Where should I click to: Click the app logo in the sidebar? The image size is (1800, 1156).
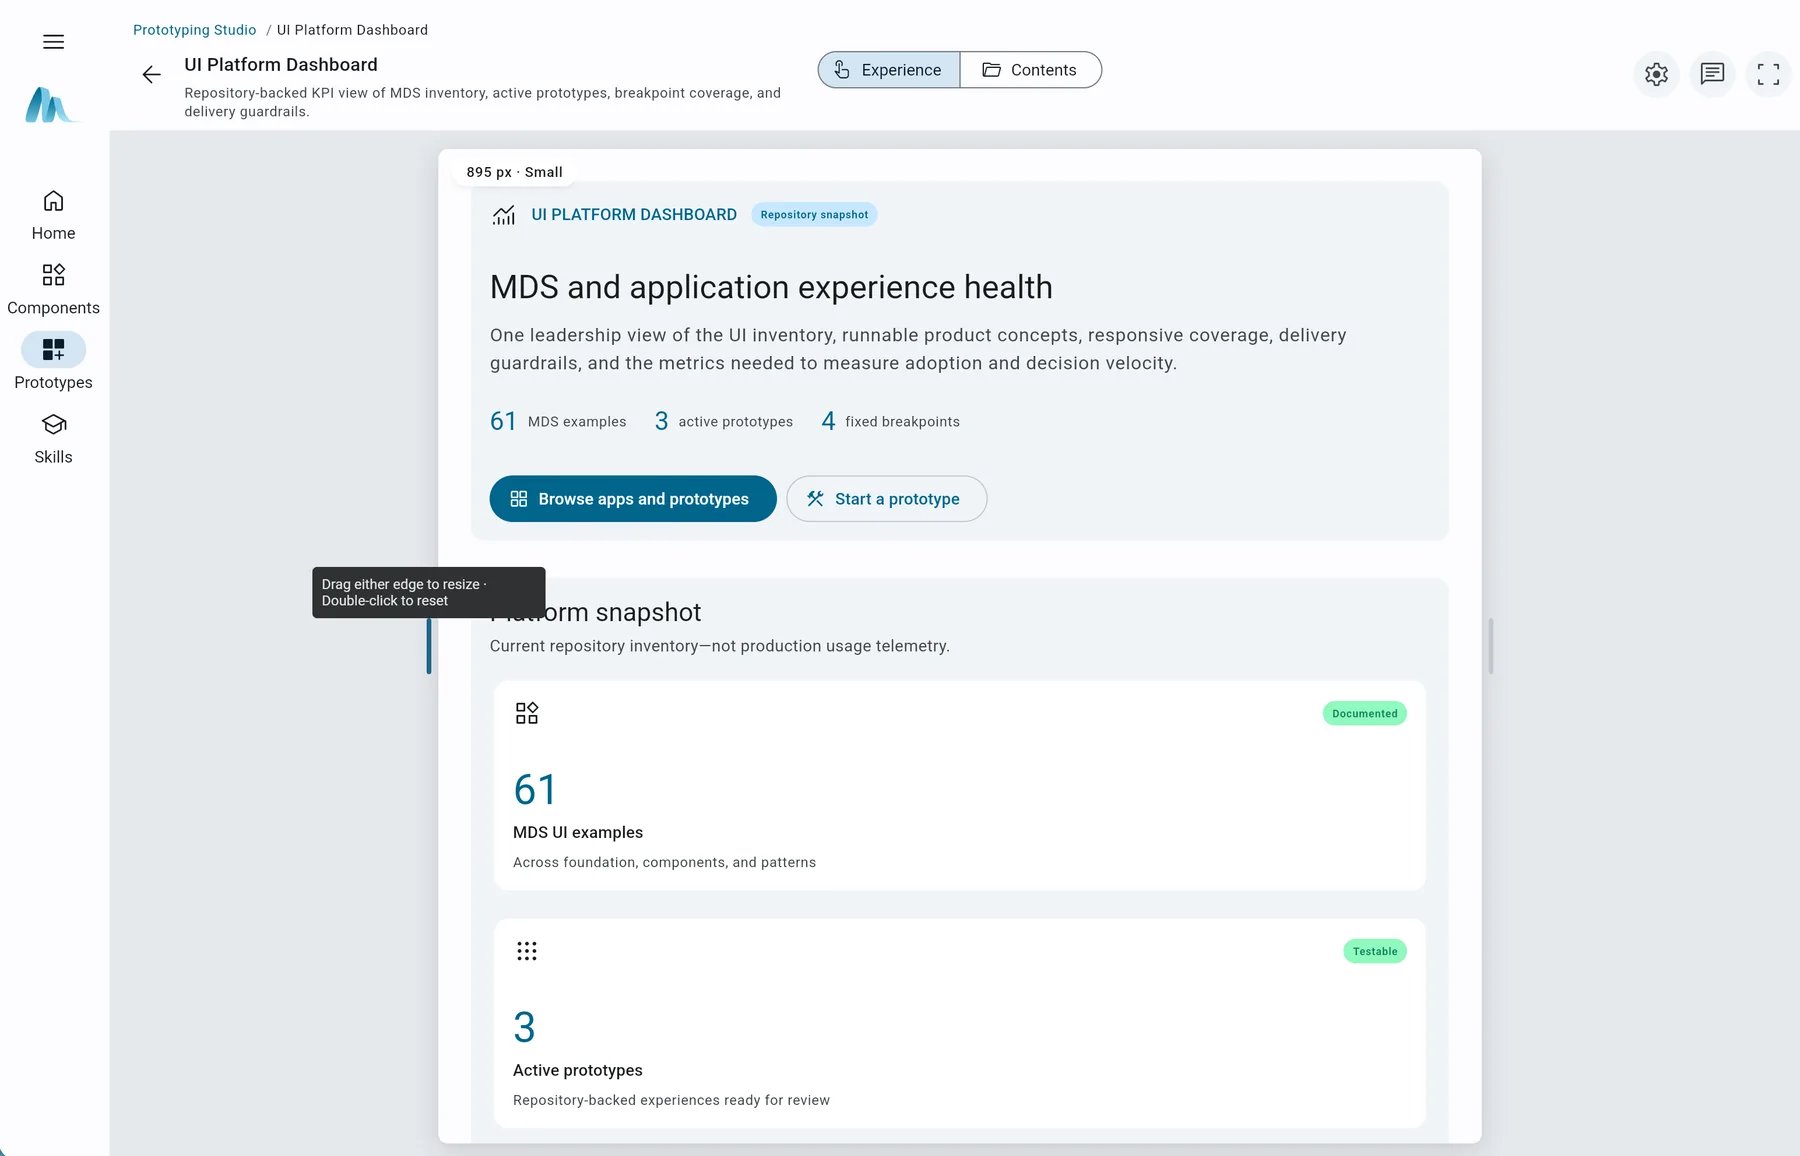50,105
